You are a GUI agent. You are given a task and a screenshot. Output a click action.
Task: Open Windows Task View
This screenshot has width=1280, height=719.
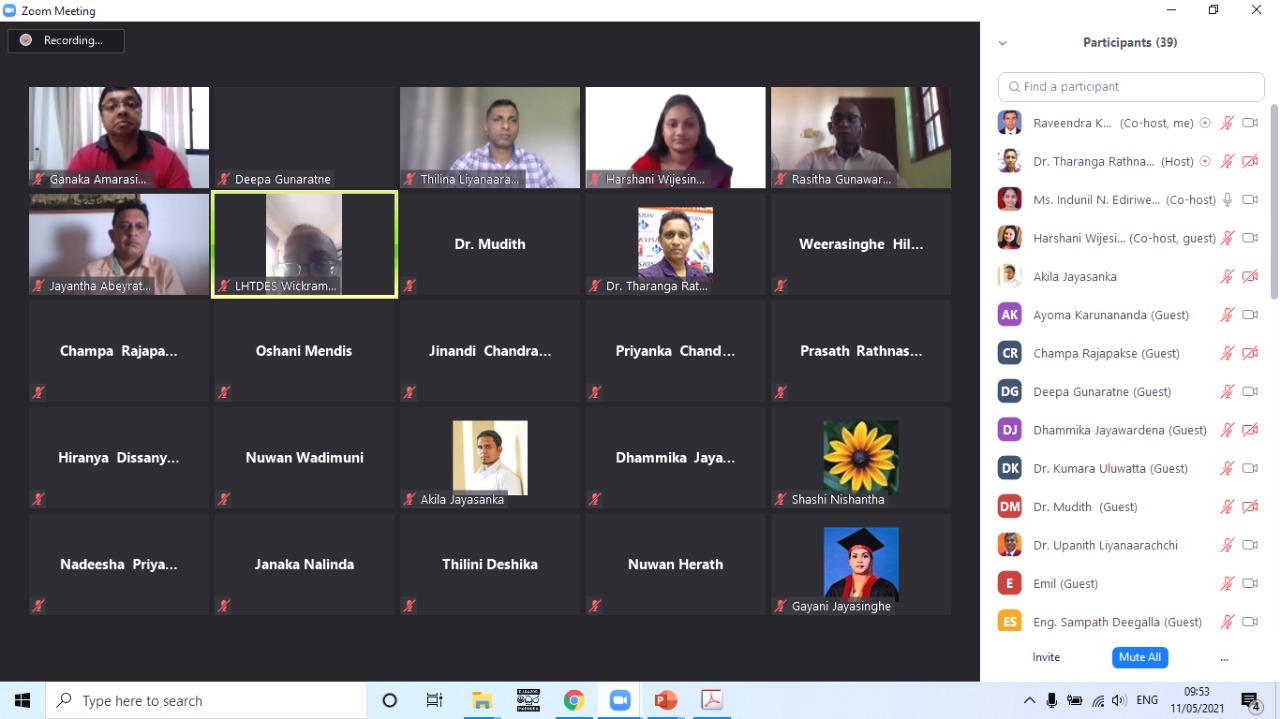point(435,700)
